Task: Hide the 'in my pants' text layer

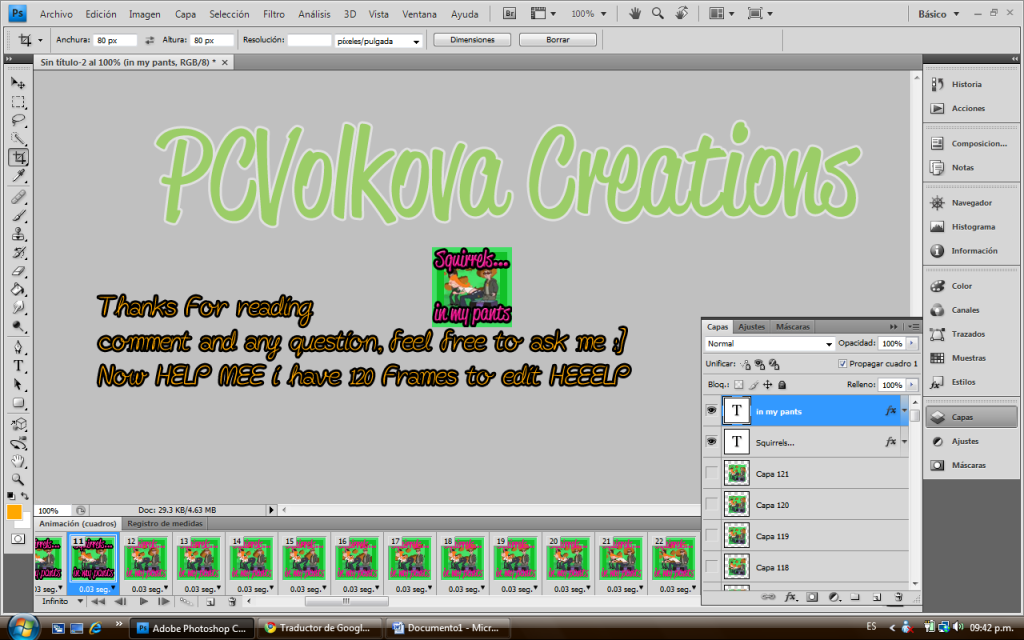Action: pyautogui.click(x=711, y=411)
